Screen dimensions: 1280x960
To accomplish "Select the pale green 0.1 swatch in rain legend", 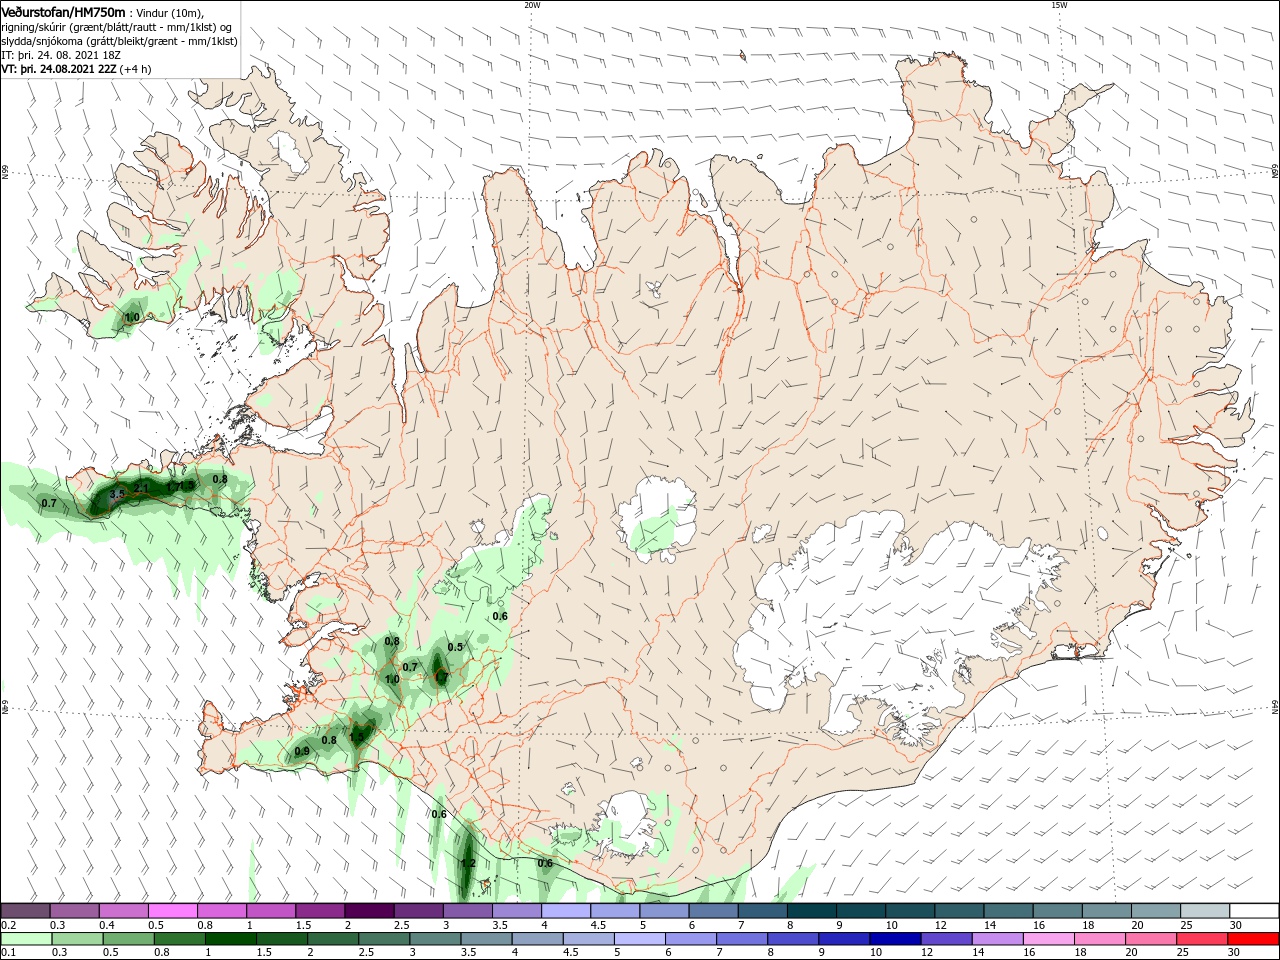I will 26,939.
